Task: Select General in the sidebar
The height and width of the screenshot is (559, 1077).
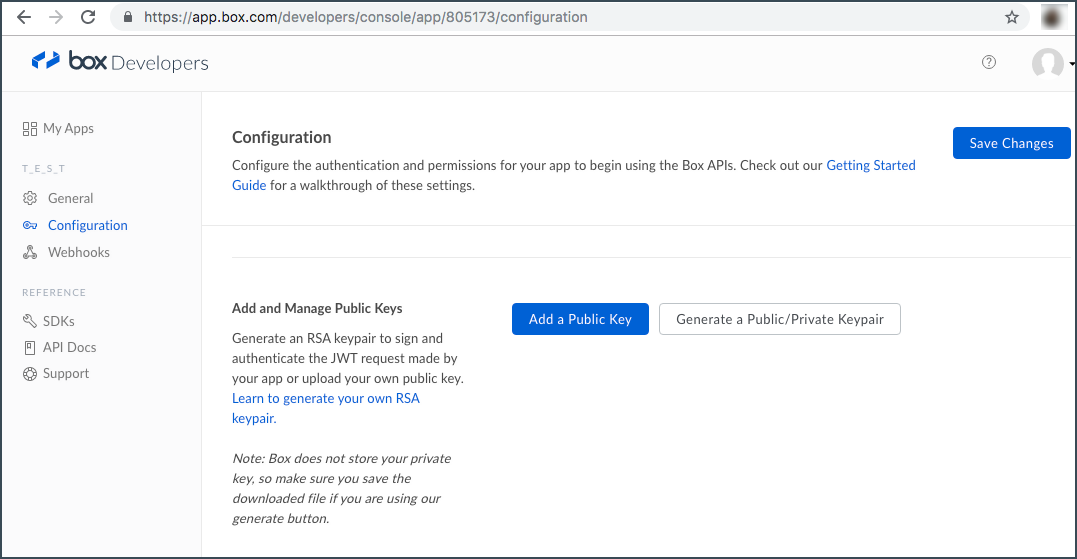Action: (71, 198)
